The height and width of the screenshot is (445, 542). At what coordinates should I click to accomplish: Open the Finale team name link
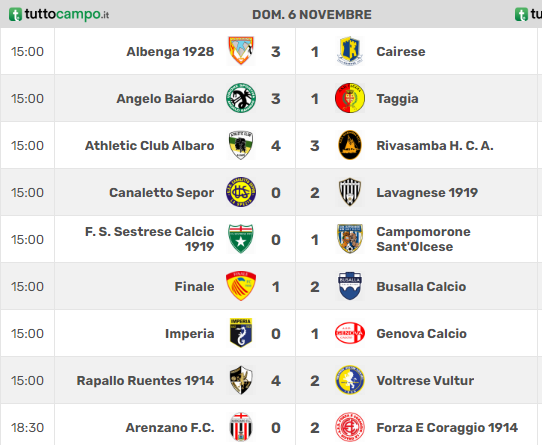[194, 287]
